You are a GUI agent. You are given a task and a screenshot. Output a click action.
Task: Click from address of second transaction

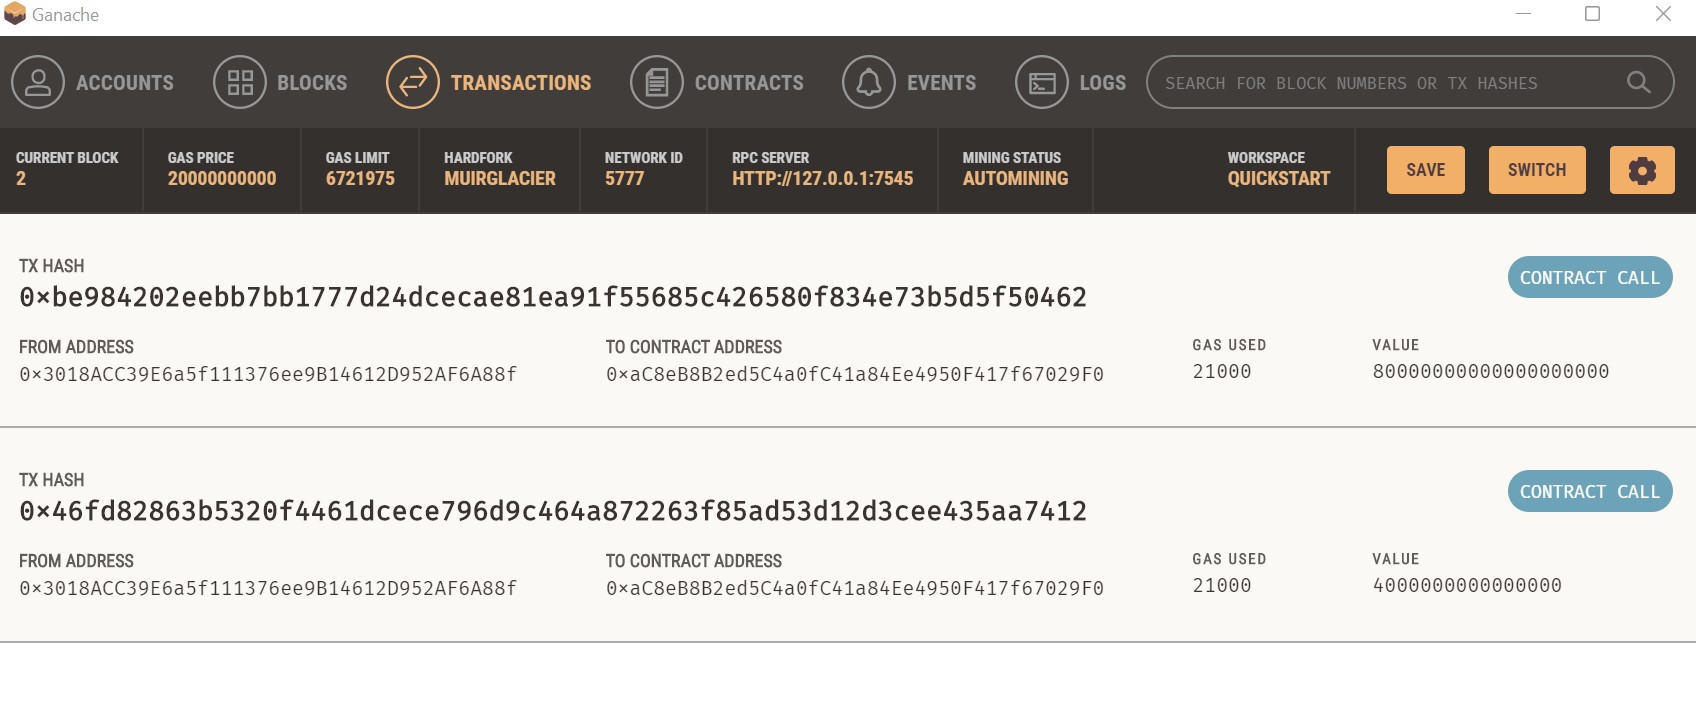tap(268, 588)
